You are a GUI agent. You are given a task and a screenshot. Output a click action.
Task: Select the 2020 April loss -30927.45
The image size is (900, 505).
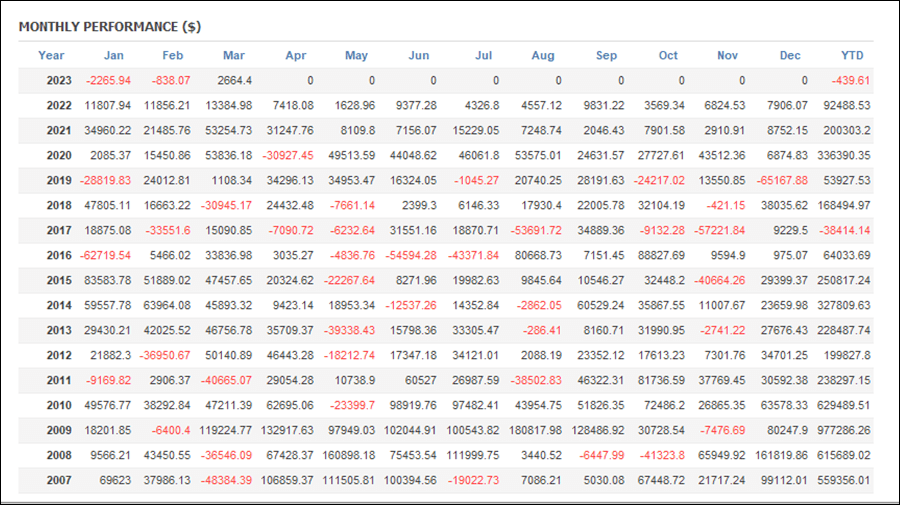288,156
